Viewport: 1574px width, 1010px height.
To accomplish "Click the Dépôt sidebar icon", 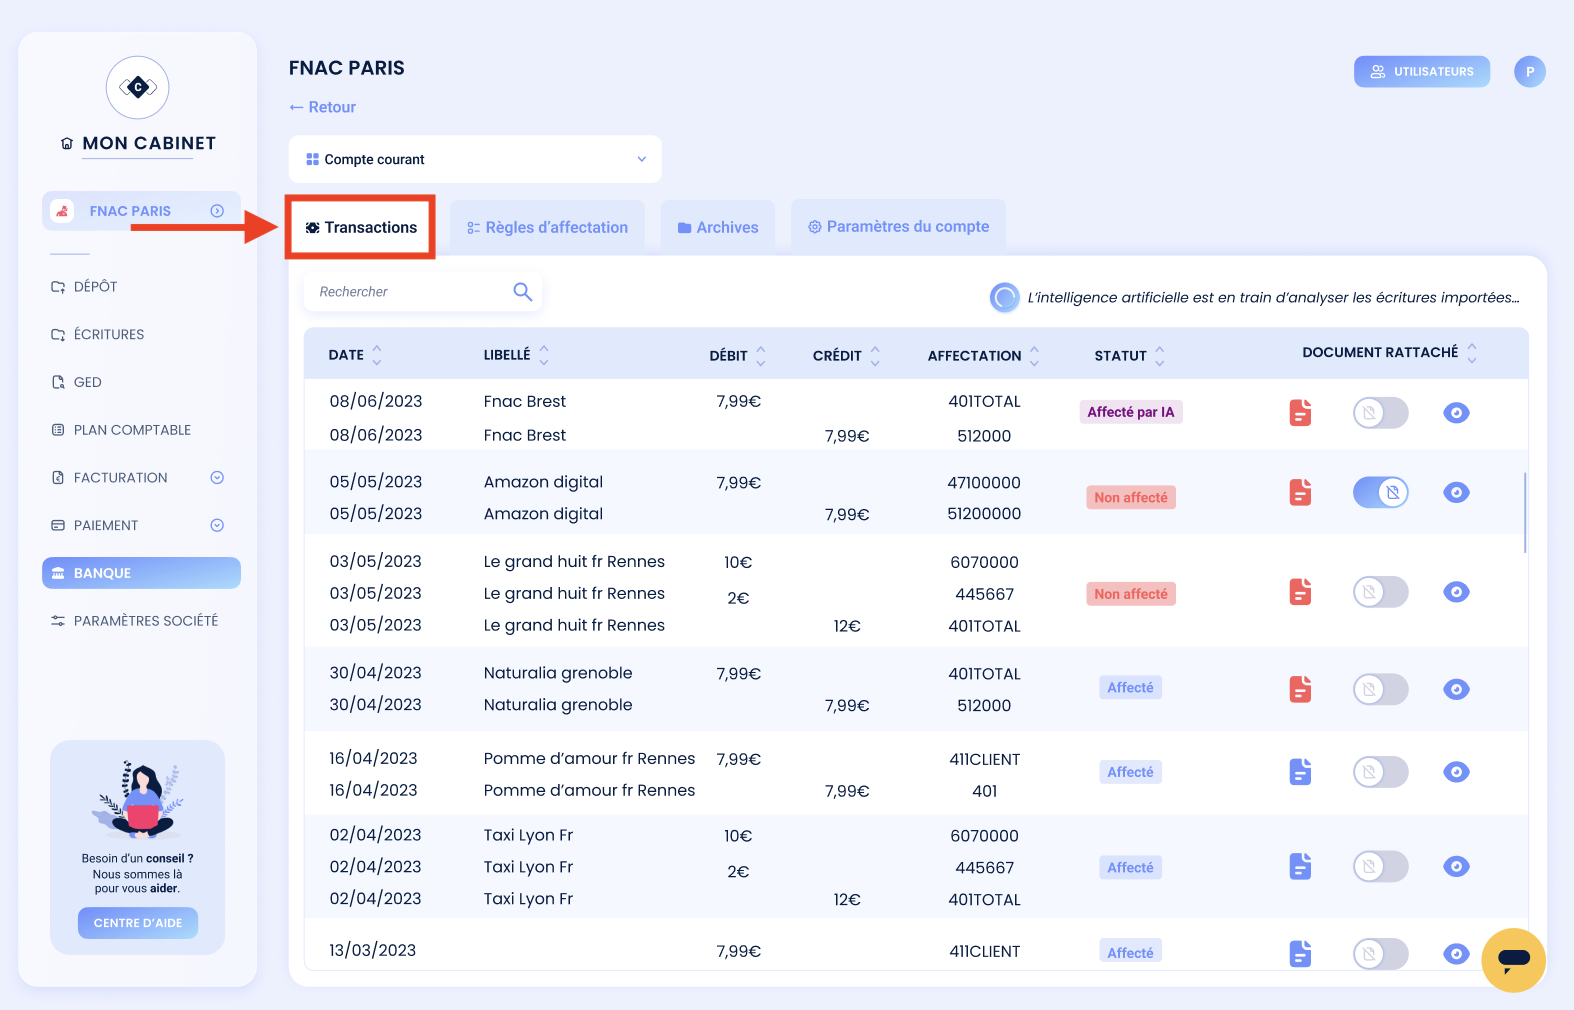I will pyautogui.click(x=58, y=286).
